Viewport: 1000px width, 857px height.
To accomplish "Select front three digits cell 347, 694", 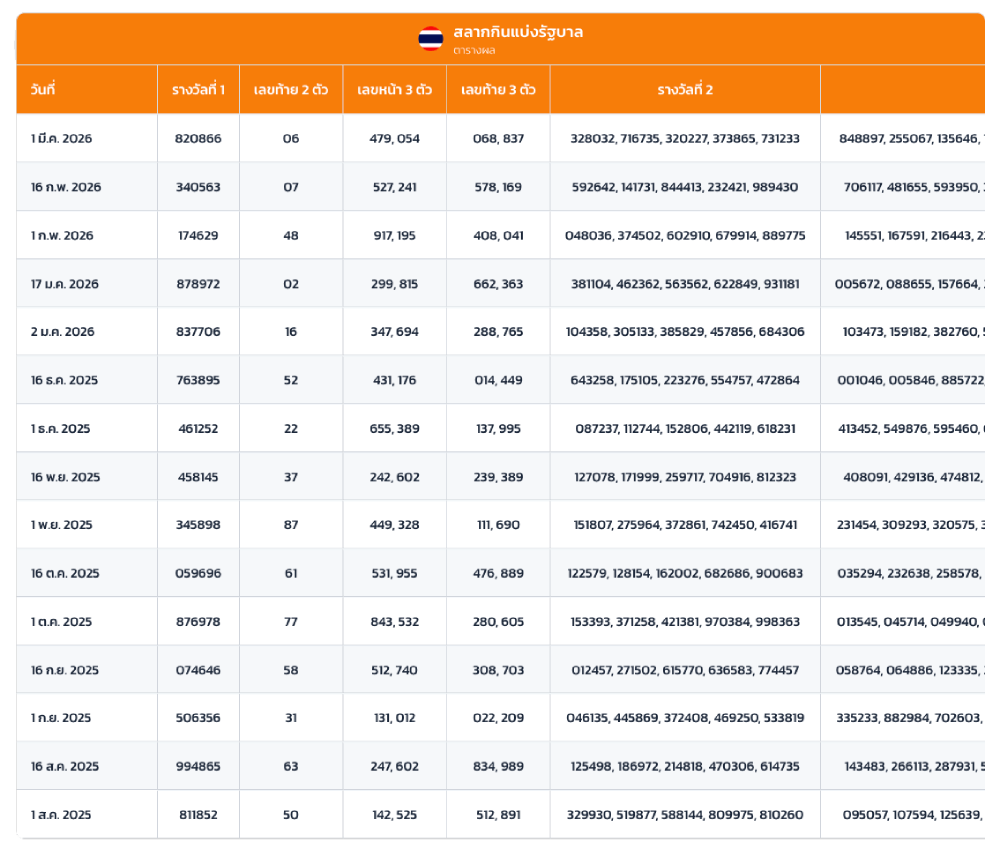I will pos(394,332).
